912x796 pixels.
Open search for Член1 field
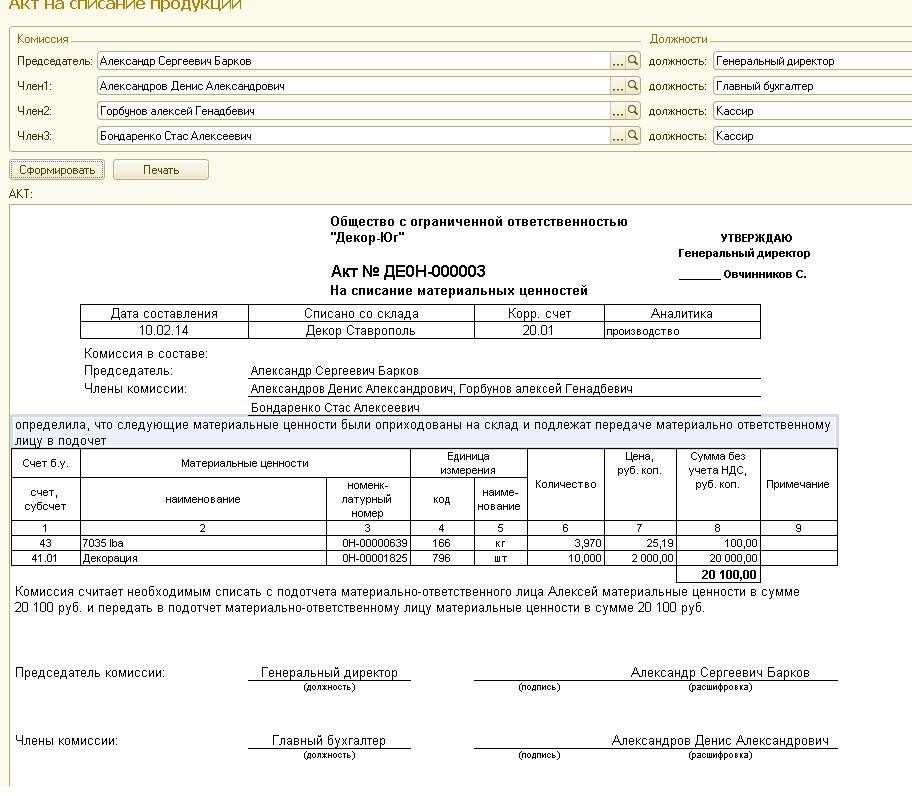(x=633, y=85)
